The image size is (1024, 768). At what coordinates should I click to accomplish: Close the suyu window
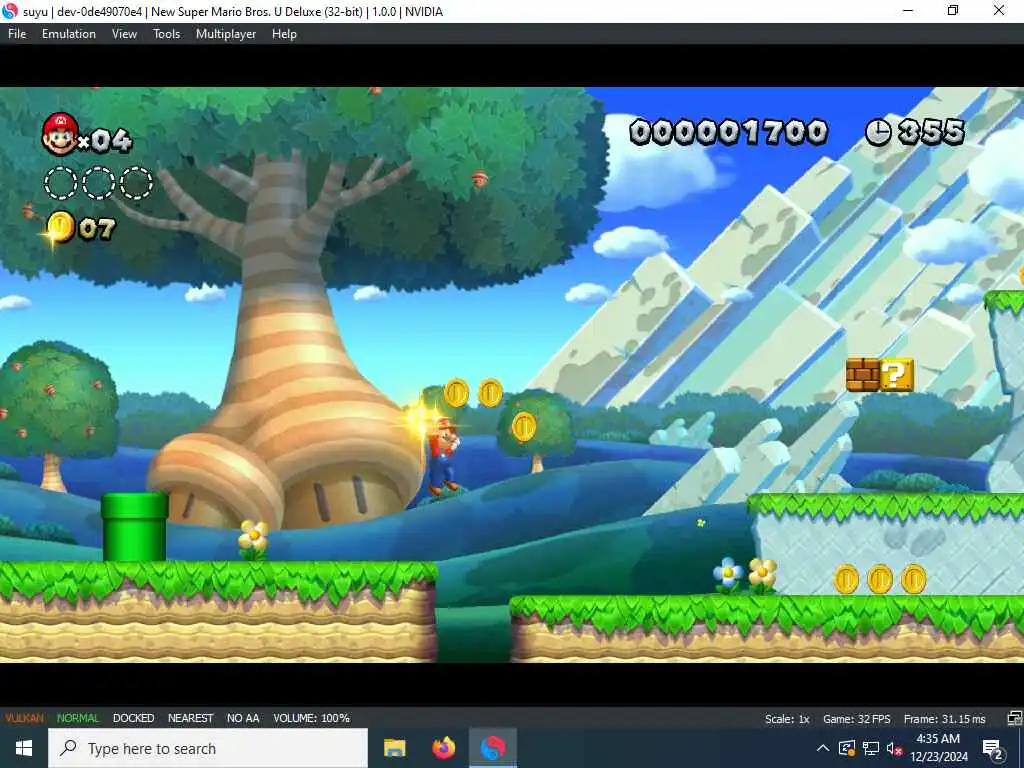click(999, 11)
